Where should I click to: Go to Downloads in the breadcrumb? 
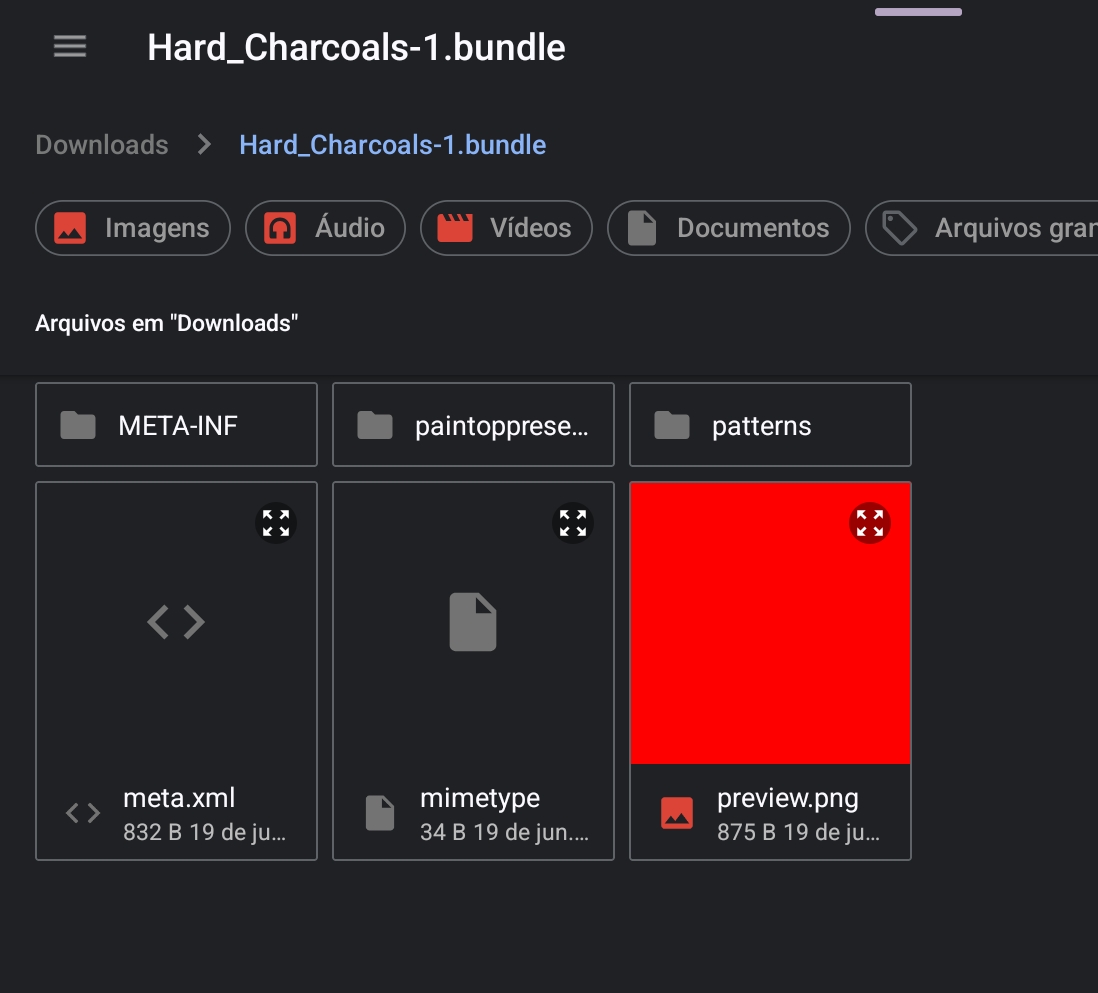(102, 145)
